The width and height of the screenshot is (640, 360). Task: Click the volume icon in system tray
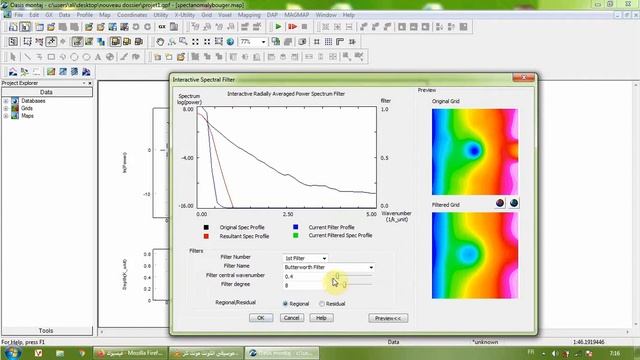[x=555, y=353]
